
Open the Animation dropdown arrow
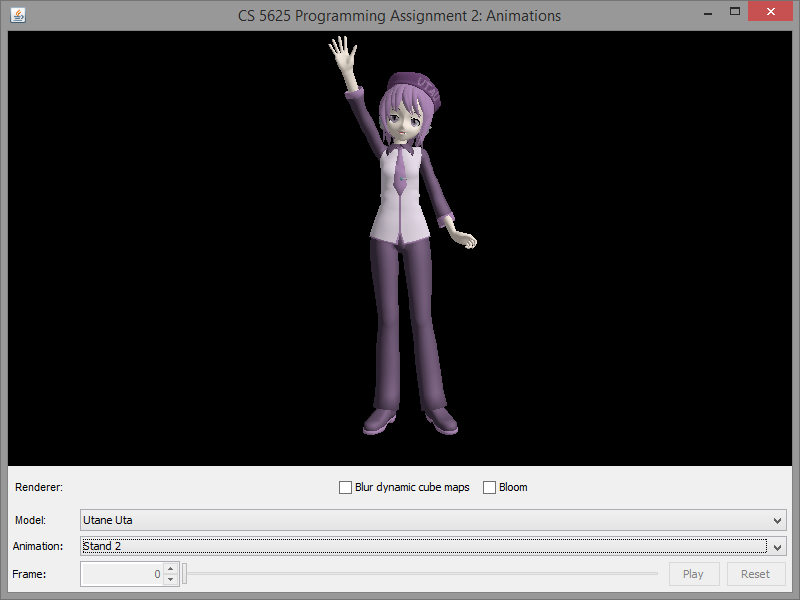pyautogui.click(x=777, y=547)
